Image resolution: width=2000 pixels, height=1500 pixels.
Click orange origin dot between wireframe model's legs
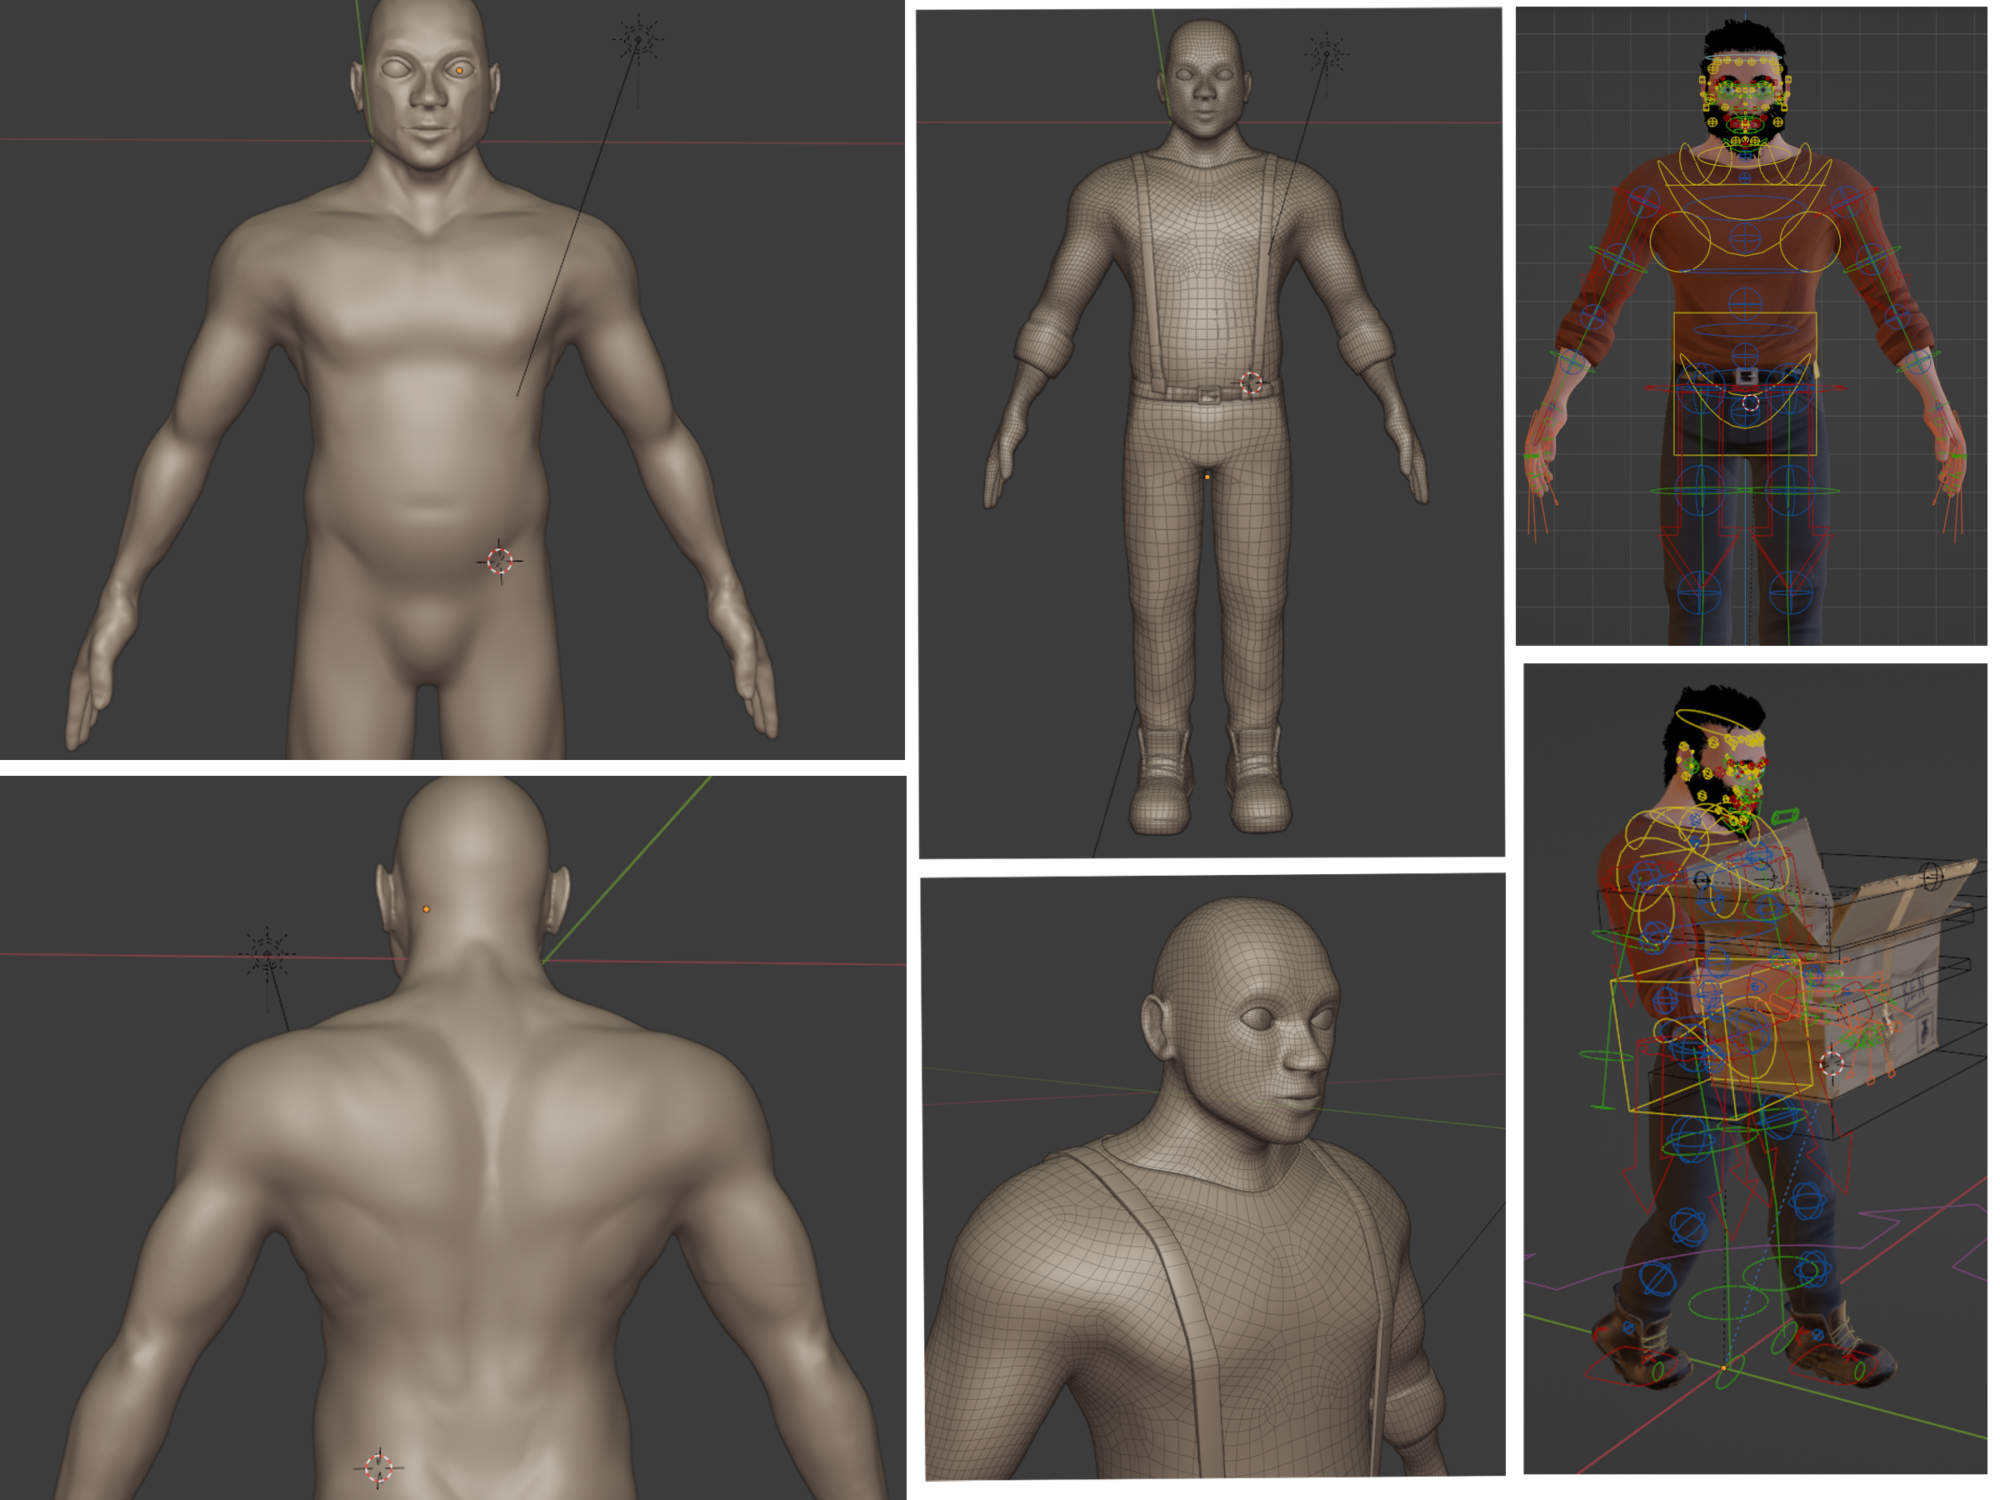pos(1207,477)
